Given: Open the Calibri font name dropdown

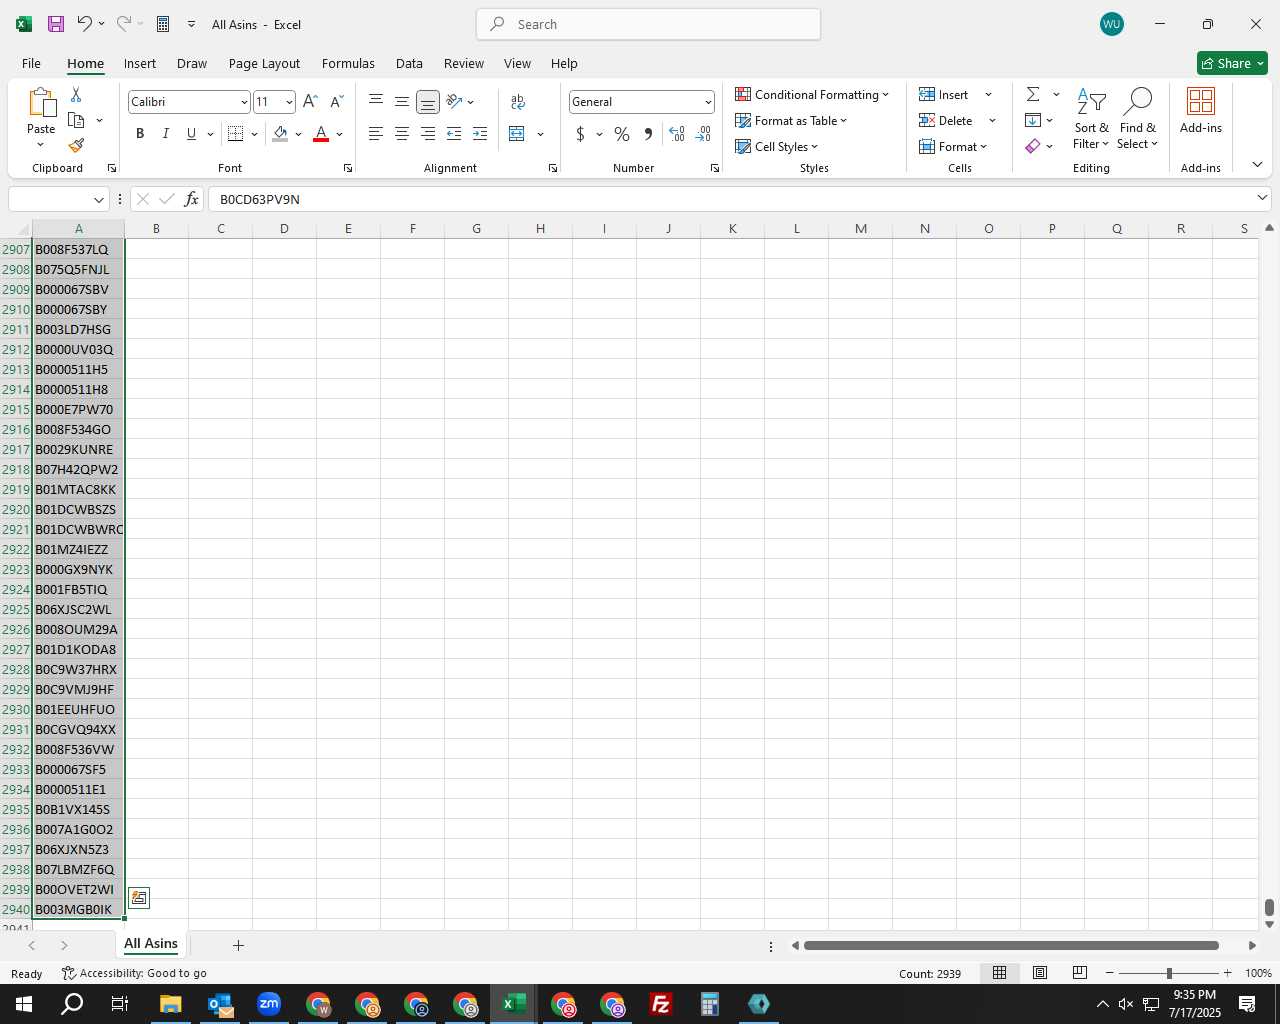Looking at the screenshot, I should pos(243,102).
